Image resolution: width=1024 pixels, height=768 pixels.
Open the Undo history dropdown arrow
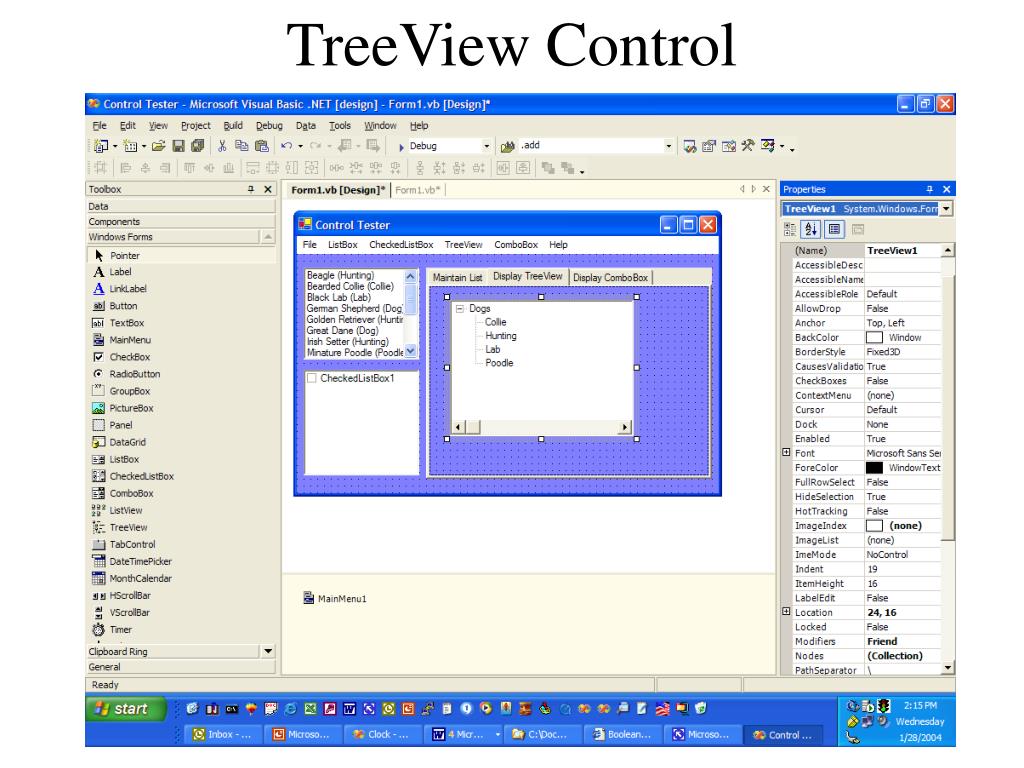pyautogui.click(x=300, y=146)
